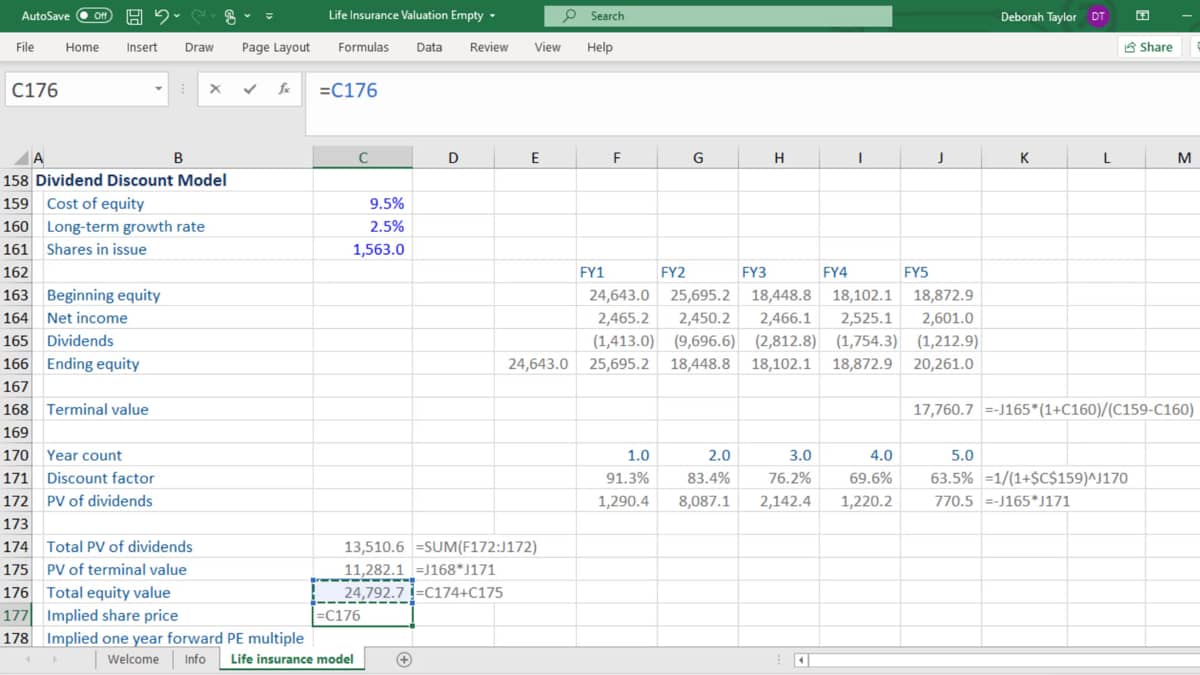This screenshot has height=675, width=1200.
Task: Click into the Search box
Action: click(x=718, y=16)
